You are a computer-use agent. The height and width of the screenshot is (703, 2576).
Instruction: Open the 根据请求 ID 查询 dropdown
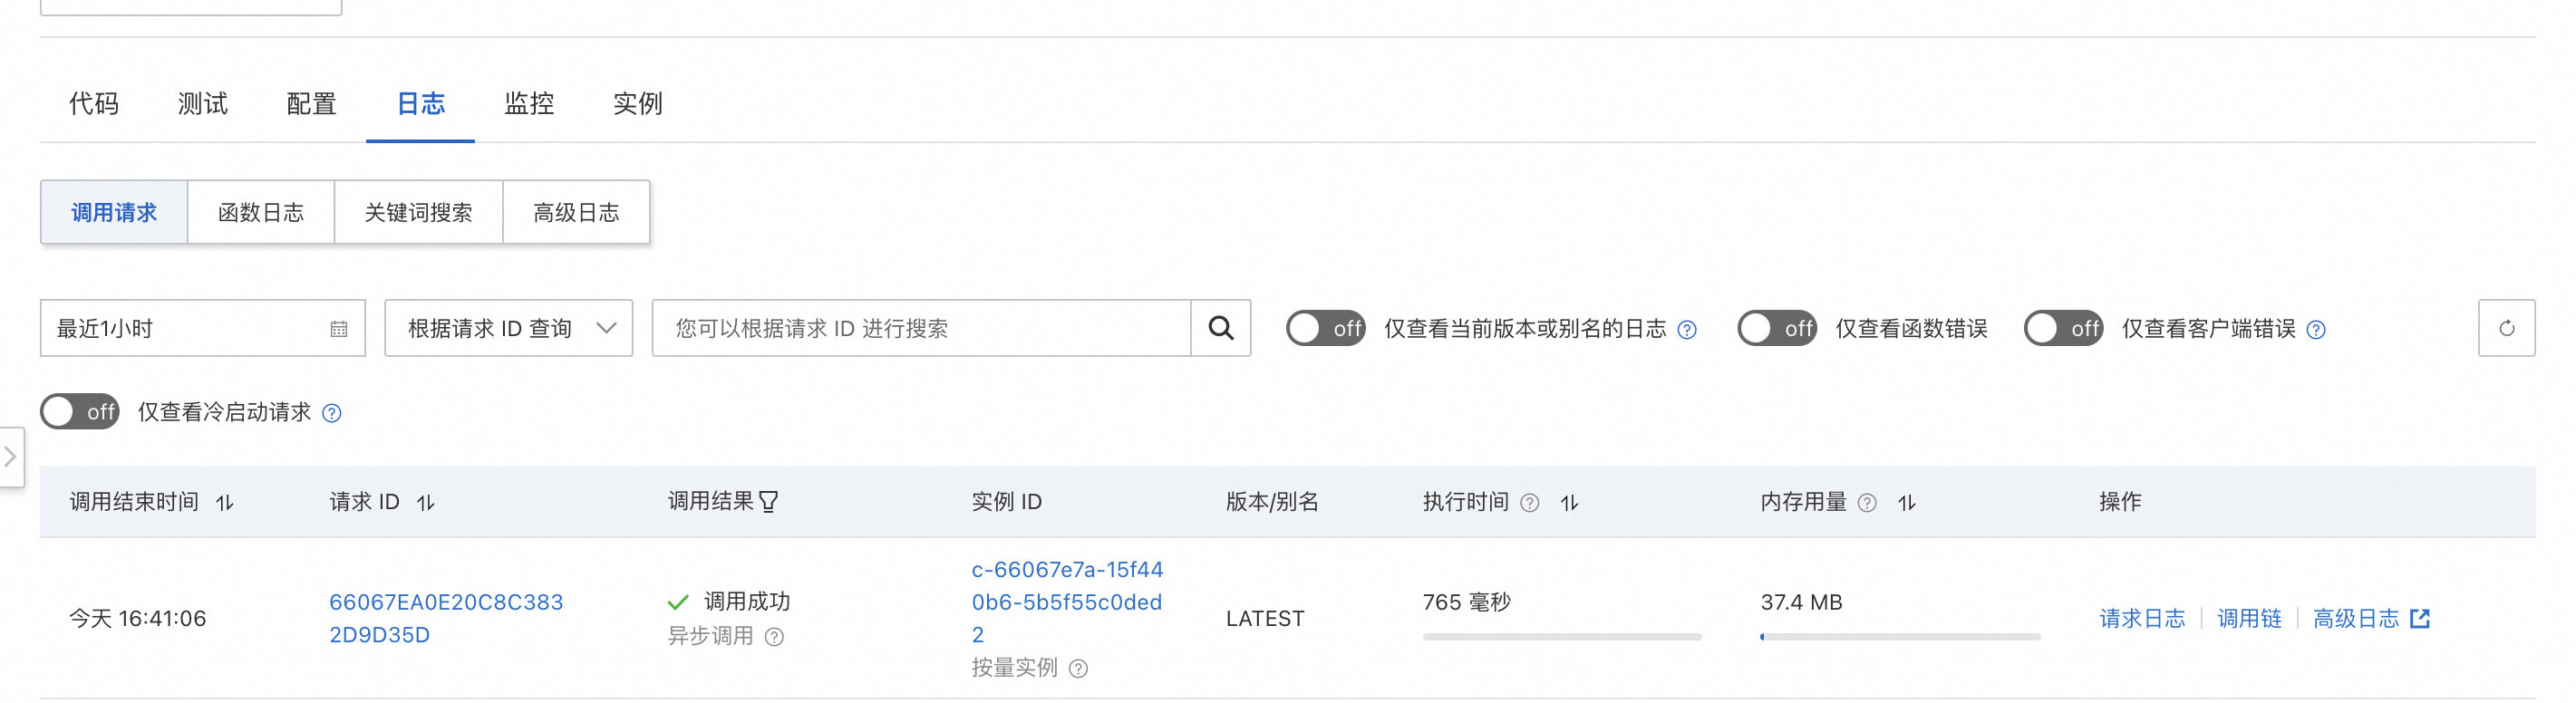coord(508,328)
